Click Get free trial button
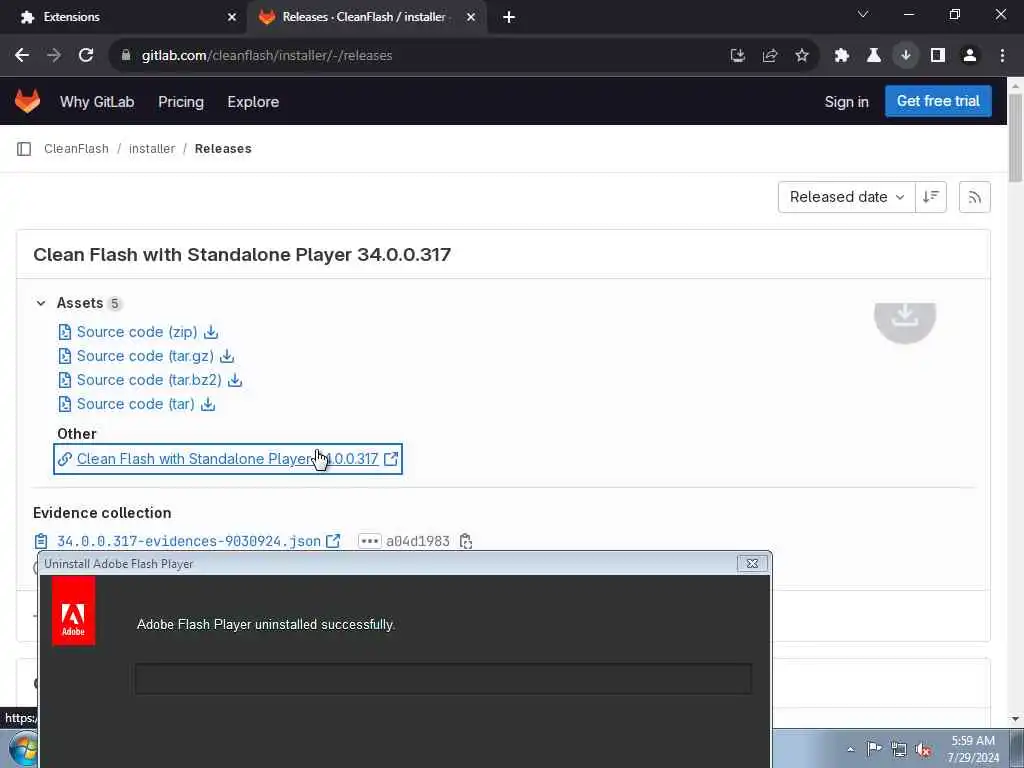1024x768 pixels. (x=938, y=101)
